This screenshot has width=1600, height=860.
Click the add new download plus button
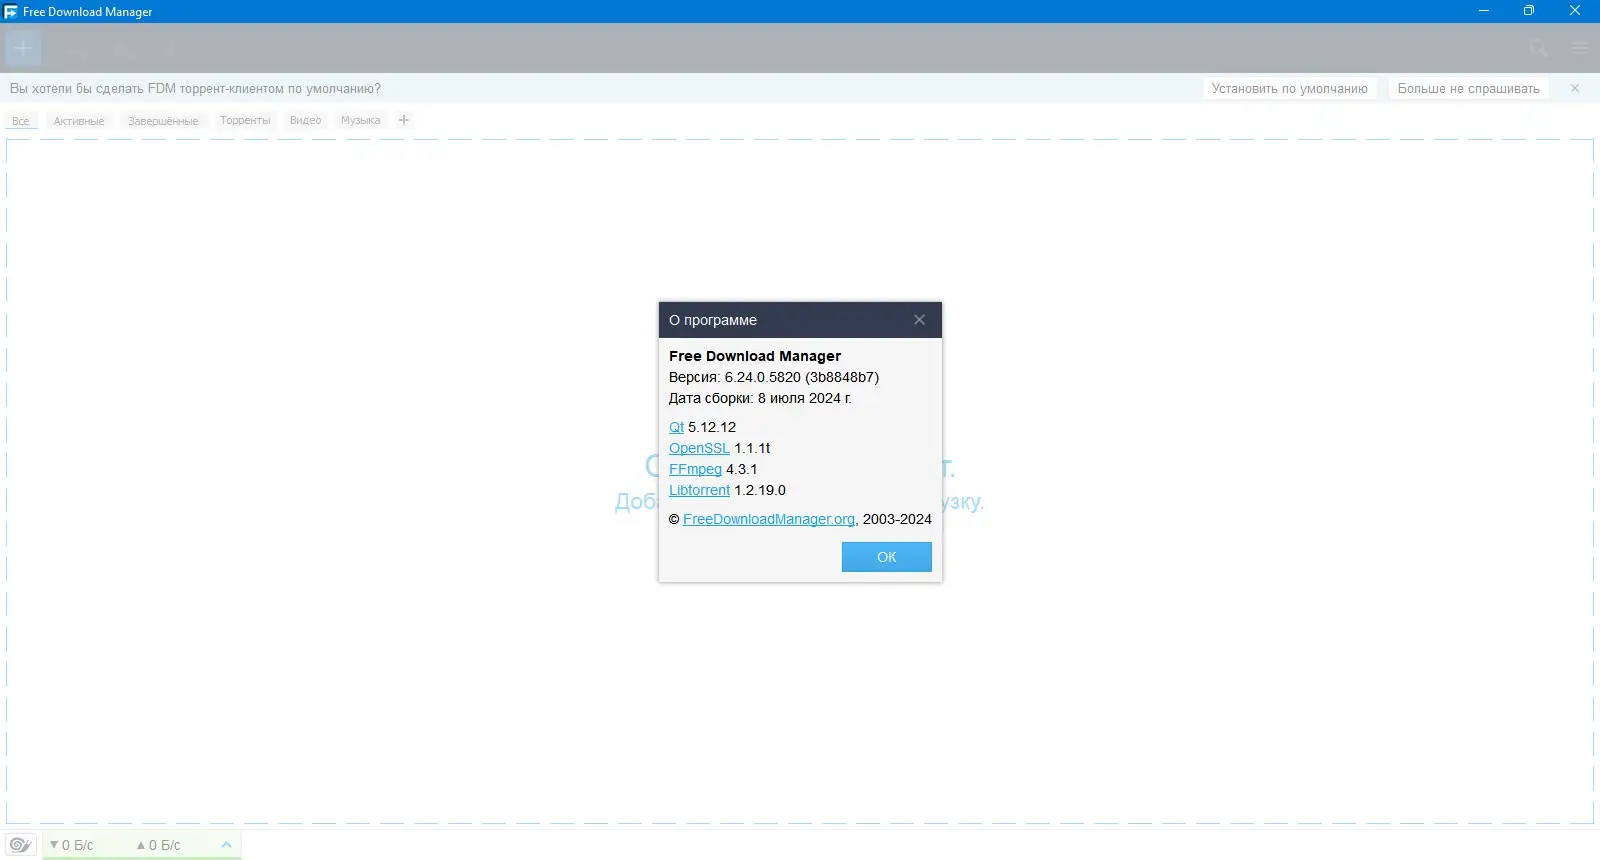point(23,48)
